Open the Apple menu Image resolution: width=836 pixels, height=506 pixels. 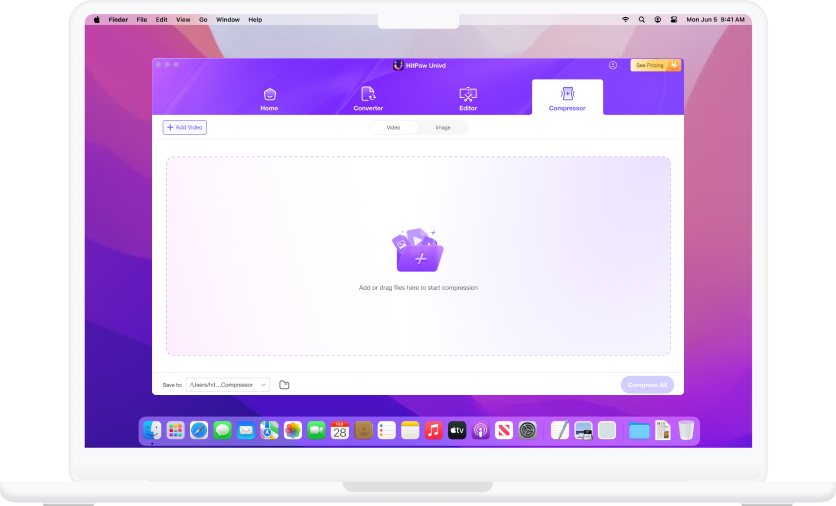coord(97,20)
